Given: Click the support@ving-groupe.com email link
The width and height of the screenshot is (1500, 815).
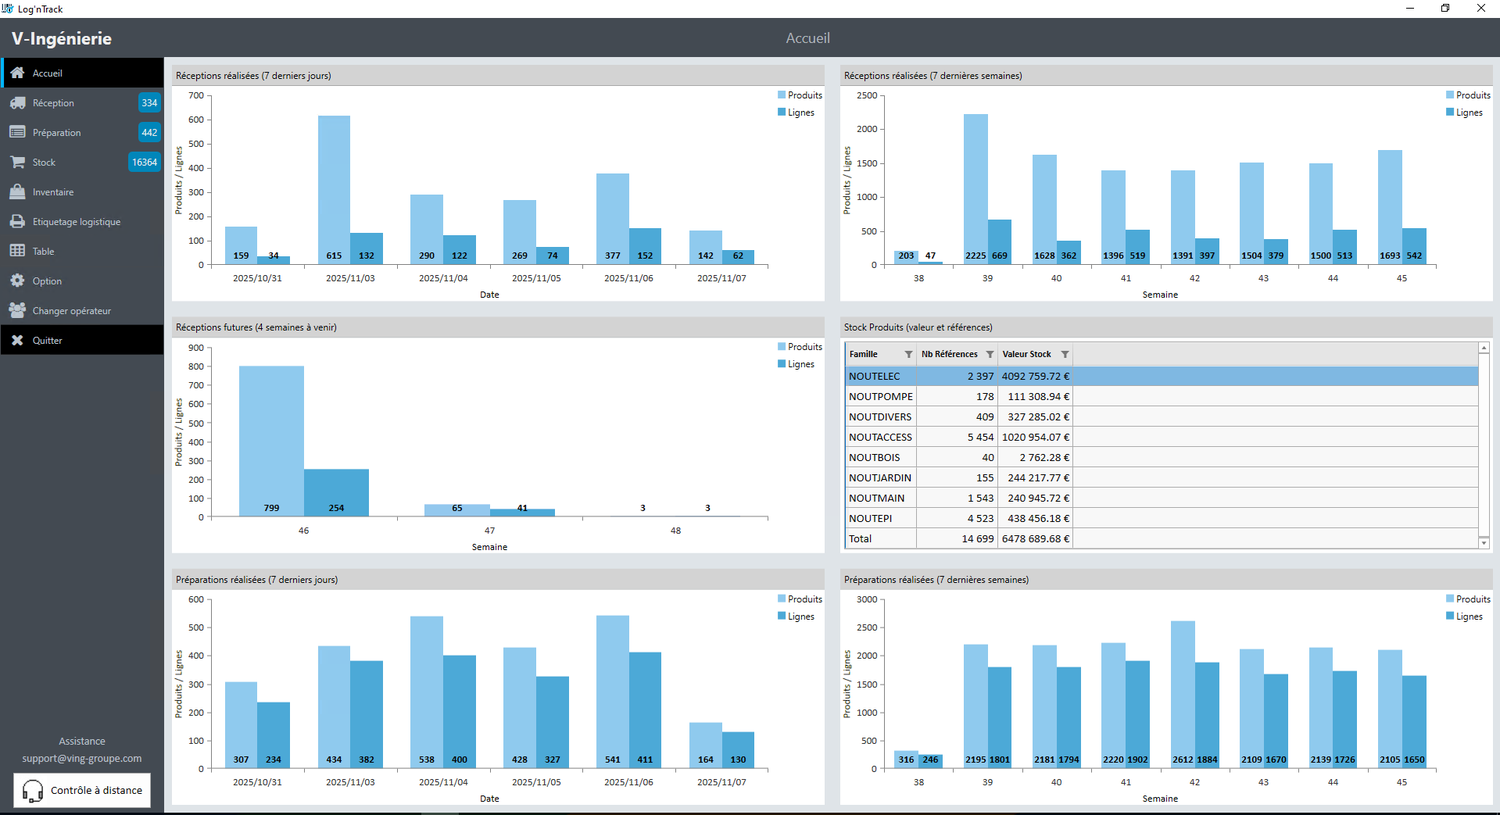Looking at the screenshot, I should [x=82, y=759].
